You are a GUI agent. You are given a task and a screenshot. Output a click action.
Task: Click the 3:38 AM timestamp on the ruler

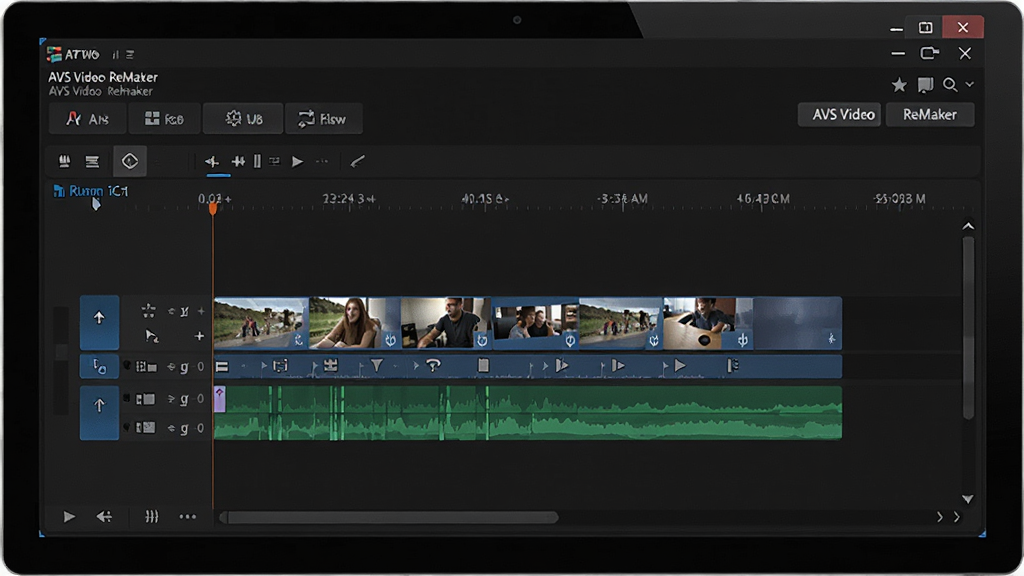tap(622, 199)
